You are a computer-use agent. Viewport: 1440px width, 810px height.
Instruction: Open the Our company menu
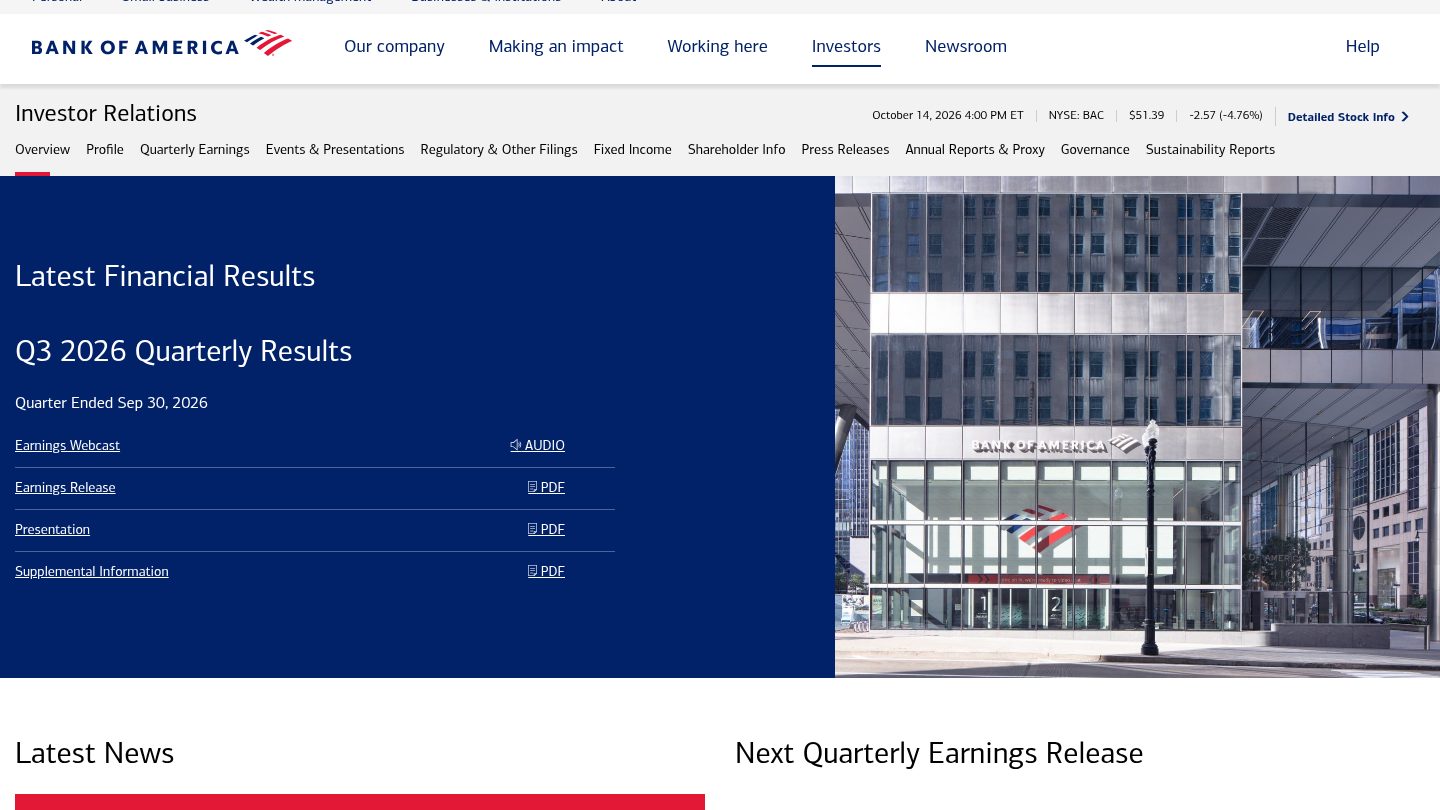(x=394, y=46)
